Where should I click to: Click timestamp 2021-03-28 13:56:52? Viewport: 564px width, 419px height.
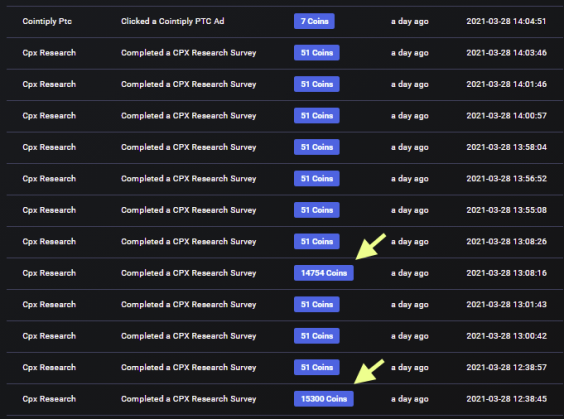pos(506,179)
